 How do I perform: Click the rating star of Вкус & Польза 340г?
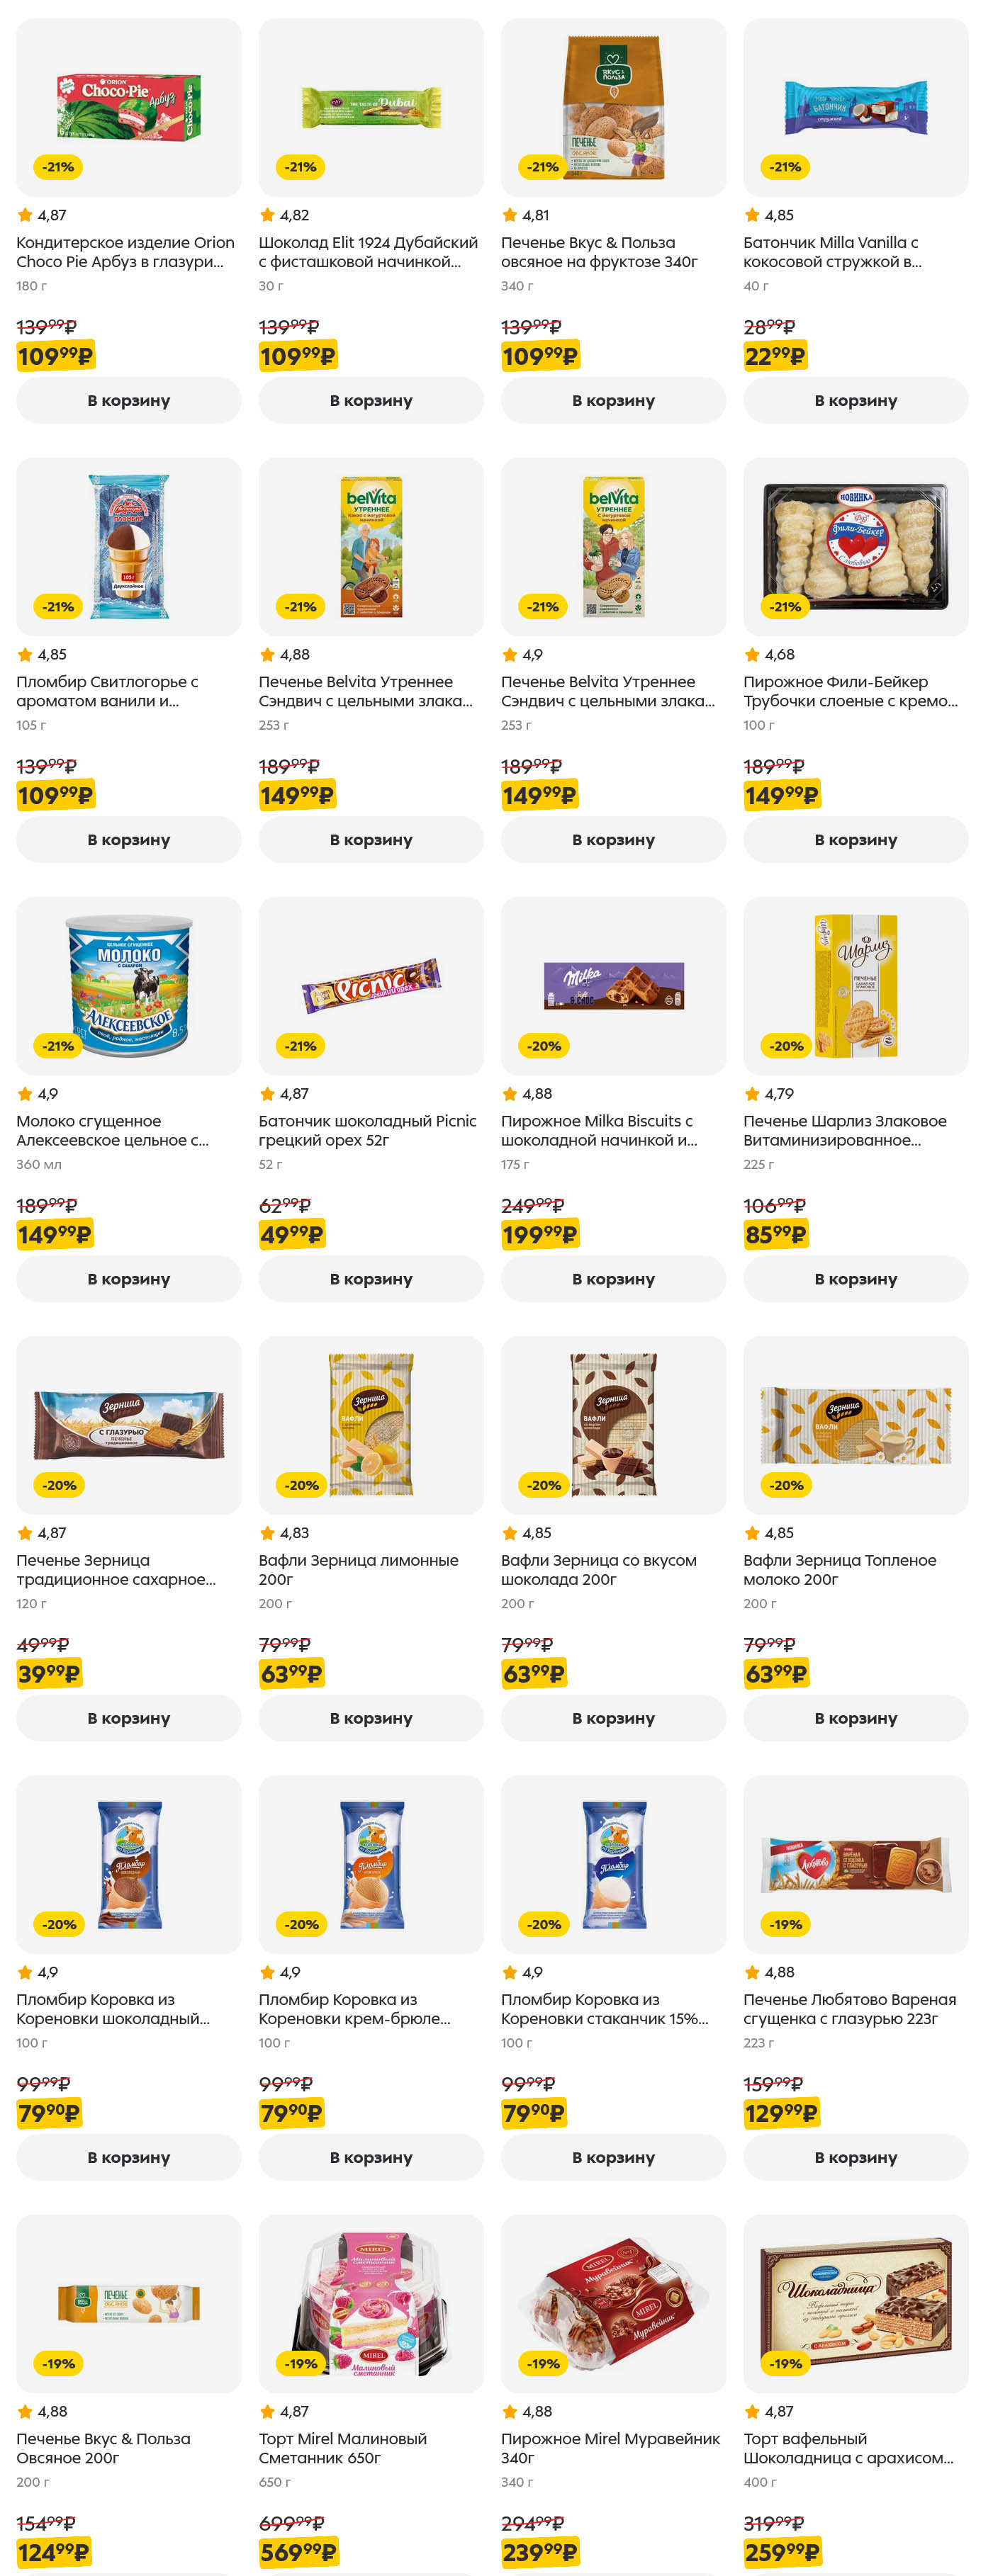(510, 215)
